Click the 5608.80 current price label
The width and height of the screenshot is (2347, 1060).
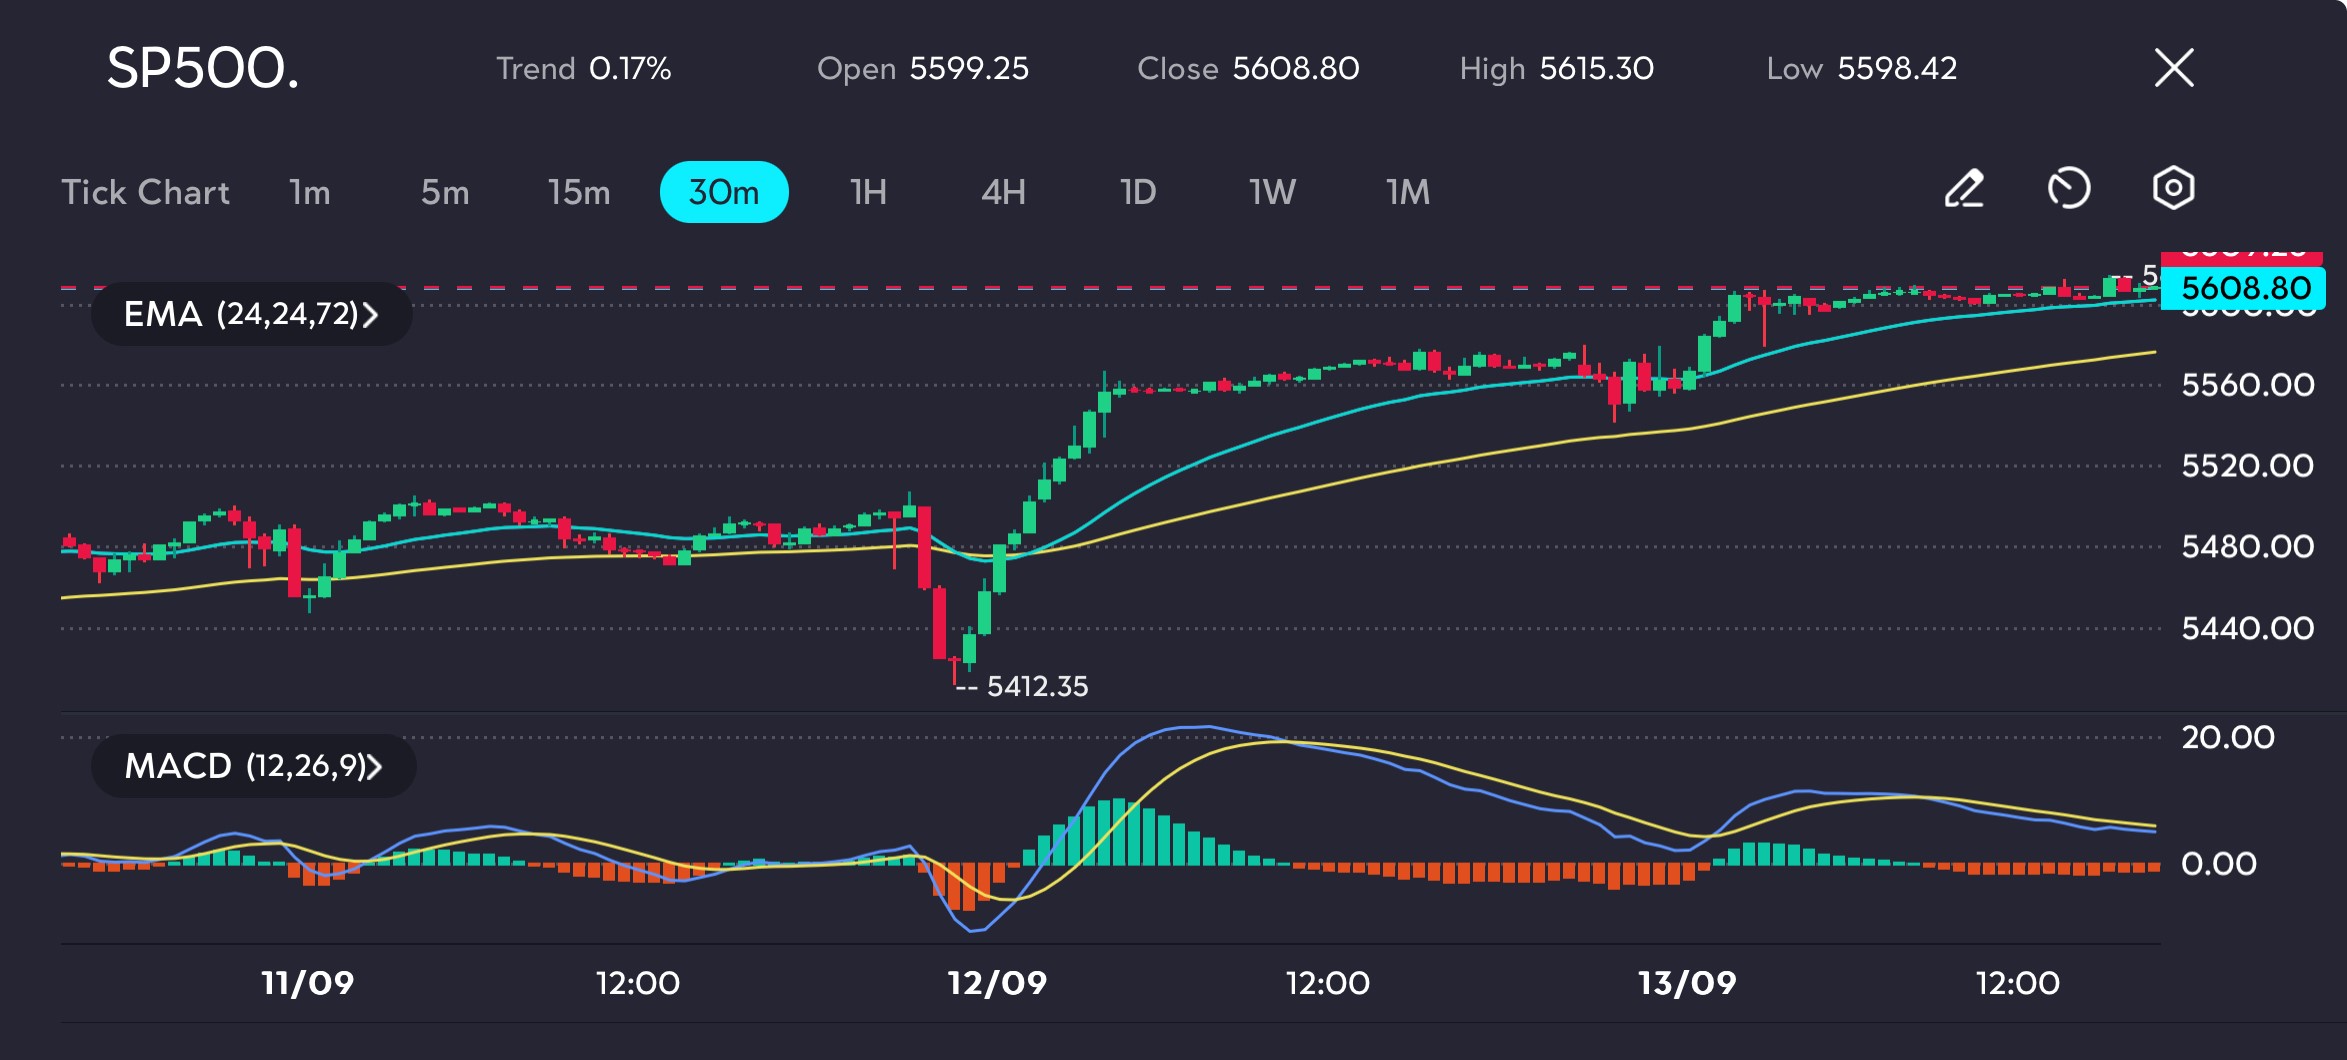click(x=2243, y=288)
